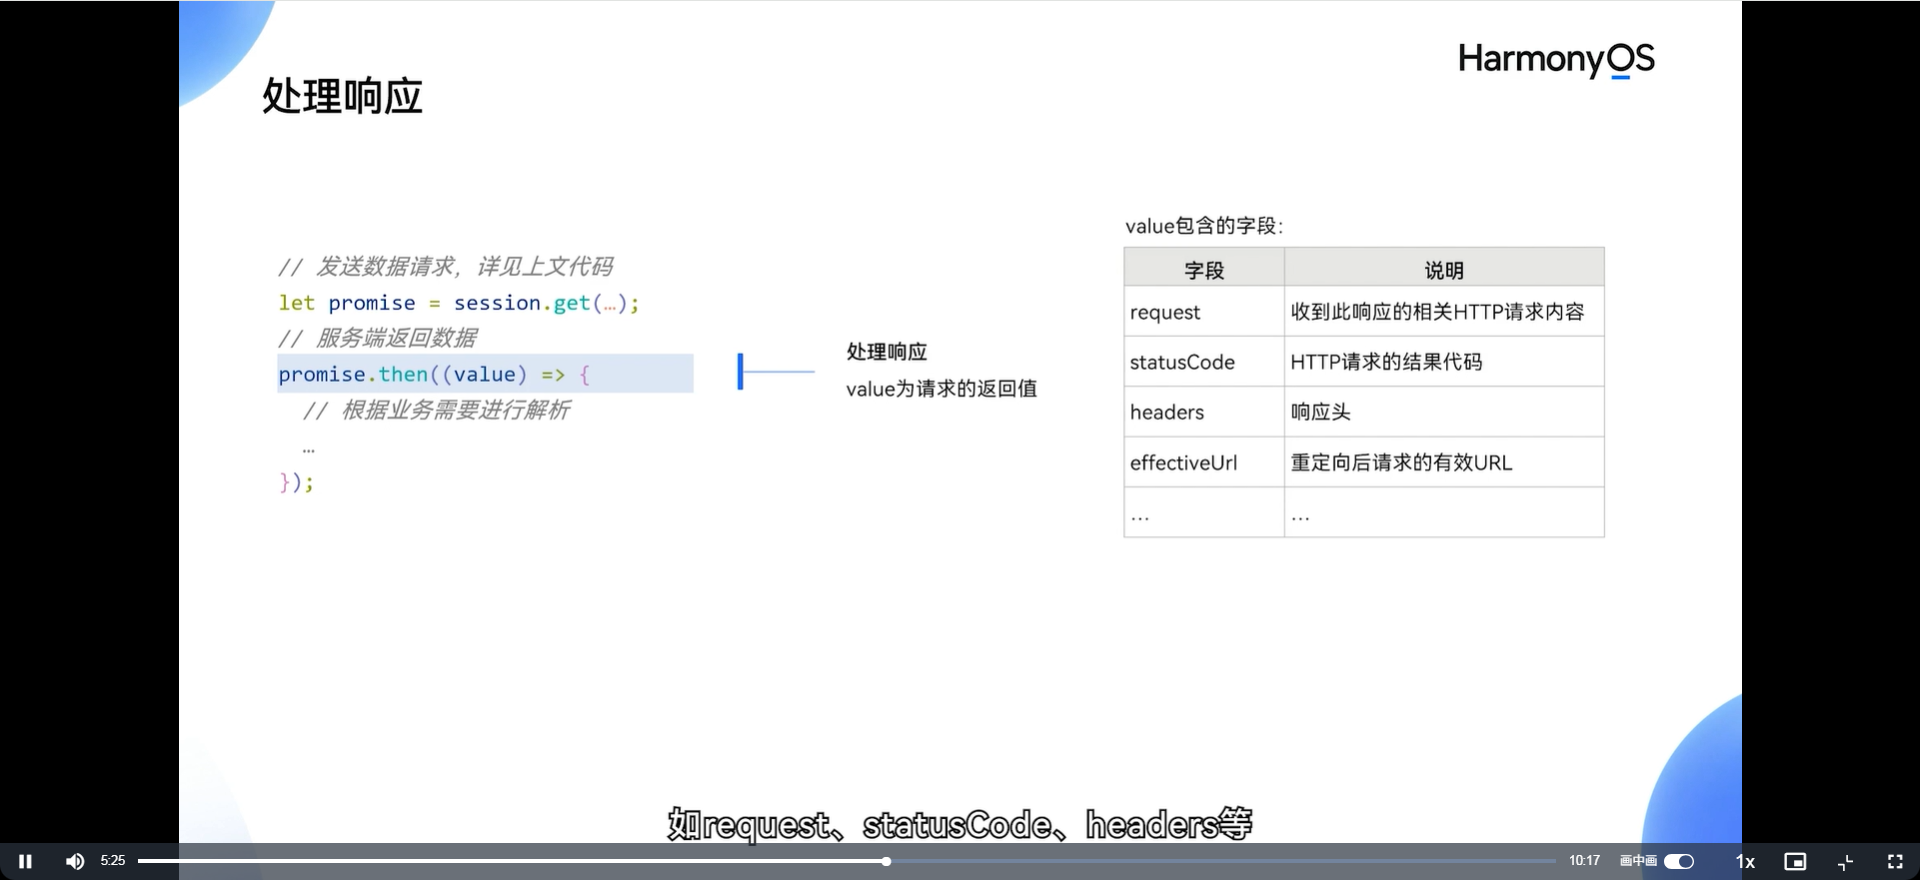
Task: Click the current time 5:25 label
Action: click(x=113, y=860)
